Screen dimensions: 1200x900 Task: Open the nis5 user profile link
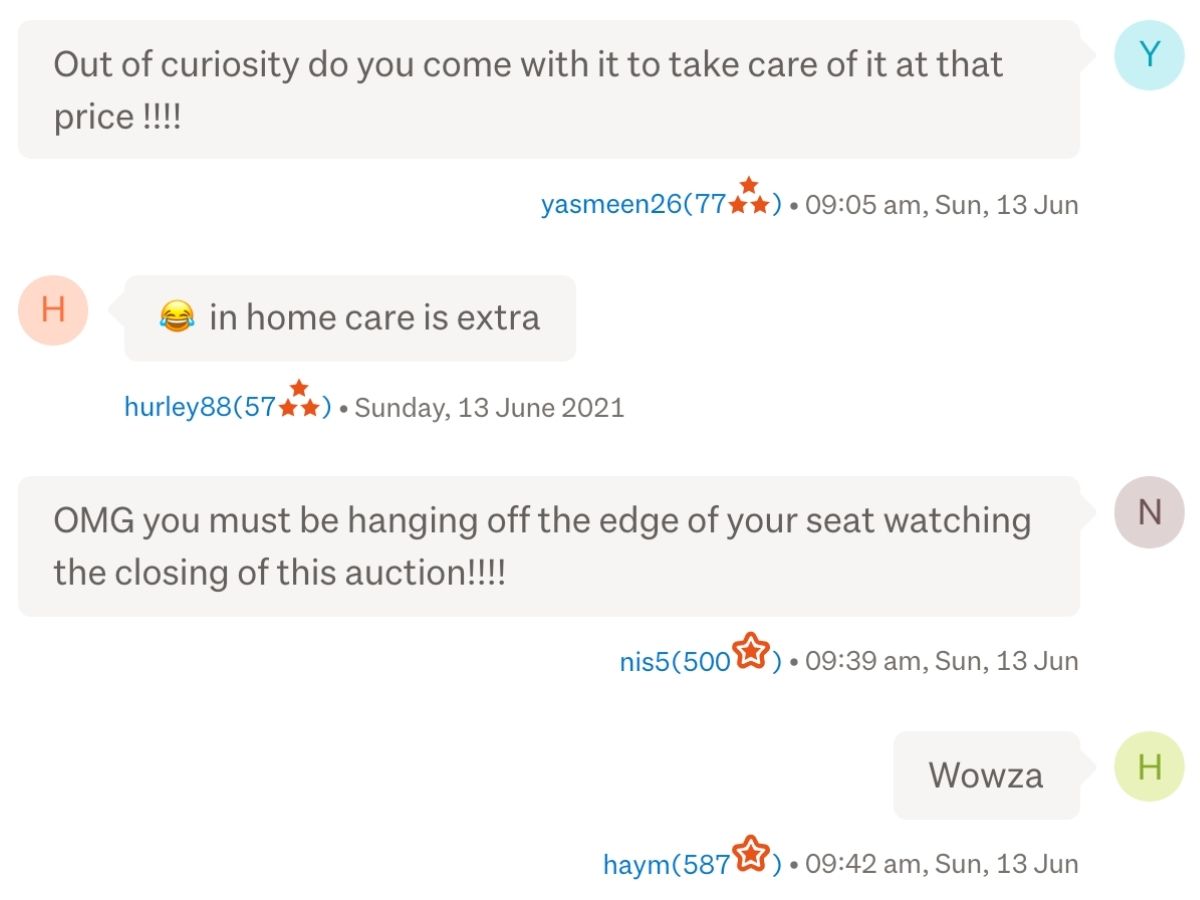(700, 661)
